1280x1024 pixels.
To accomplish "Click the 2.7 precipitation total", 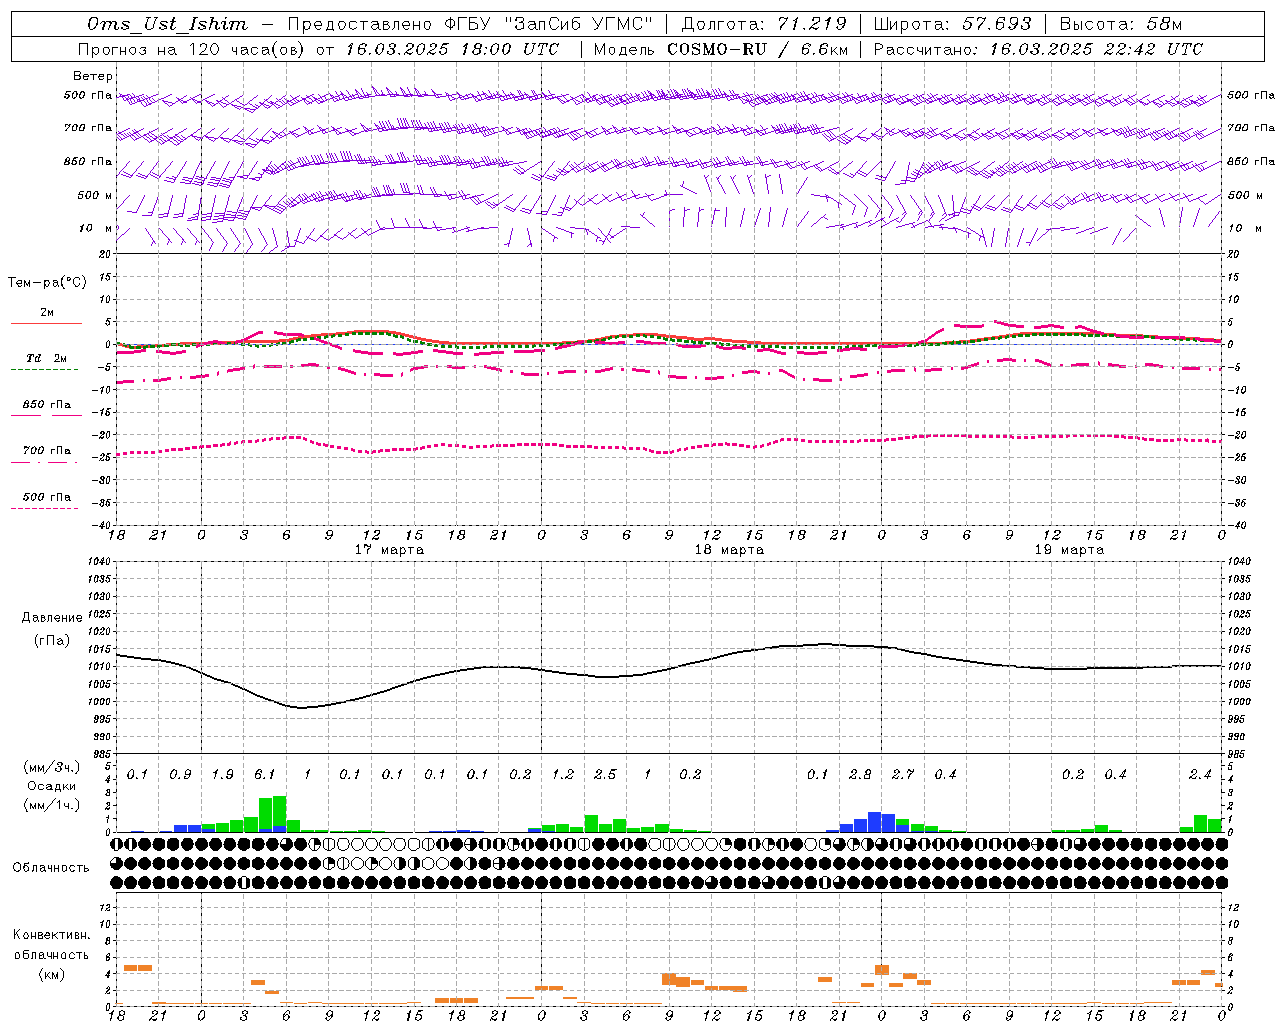I will (903, 775).
